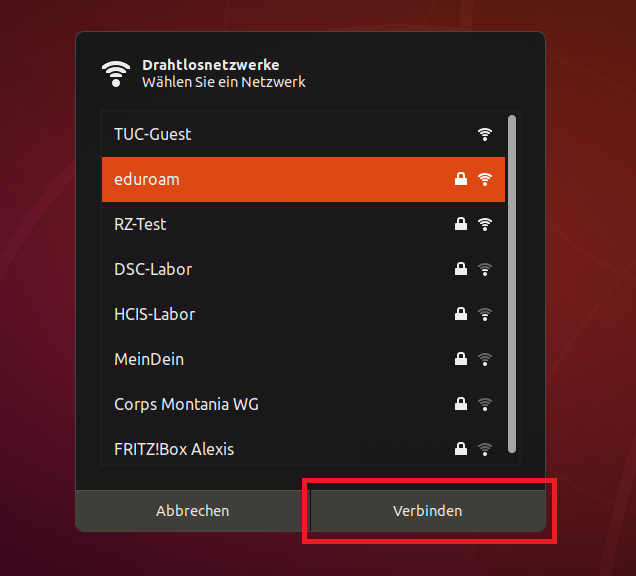Click the lock icon beside eduroam
Image resolution: width=636 pixels, height=576 pixels.
coord(461,179)
